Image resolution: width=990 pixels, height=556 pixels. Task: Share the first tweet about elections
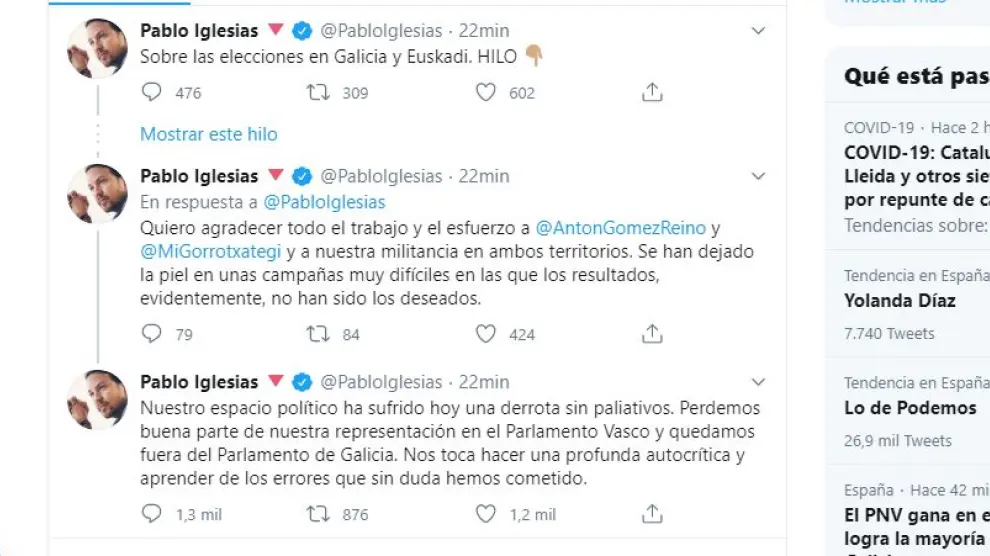tap(652, 93)
